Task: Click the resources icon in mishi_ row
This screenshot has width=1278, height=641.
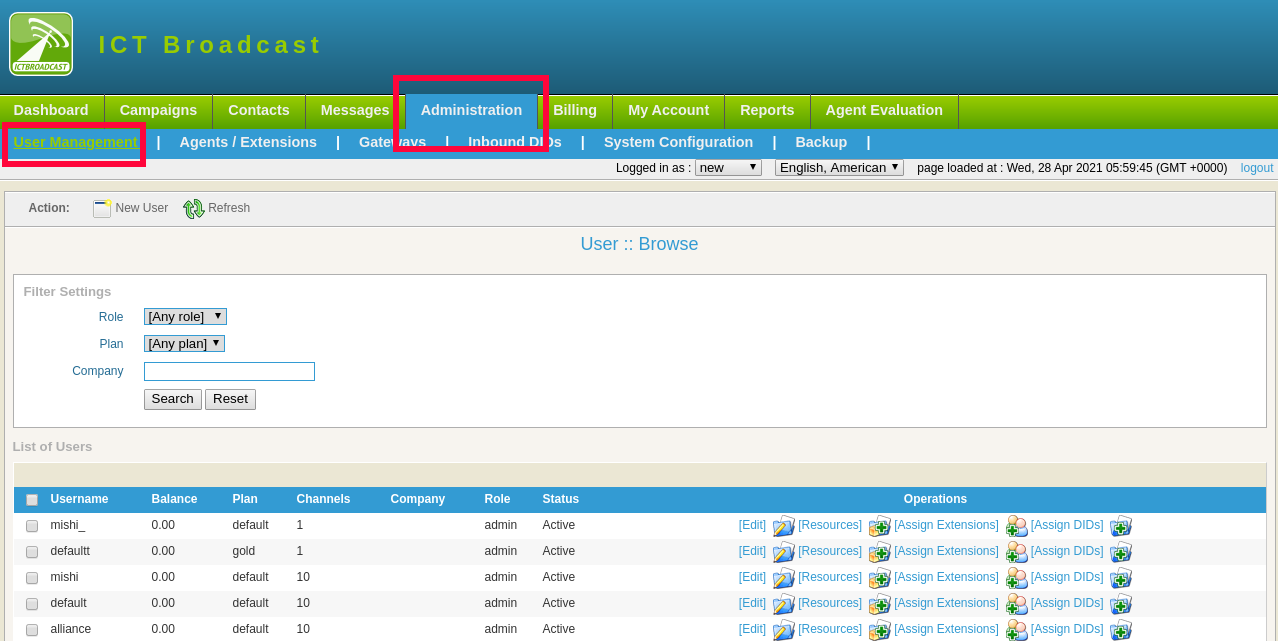Action: click(x=879, y=526)
